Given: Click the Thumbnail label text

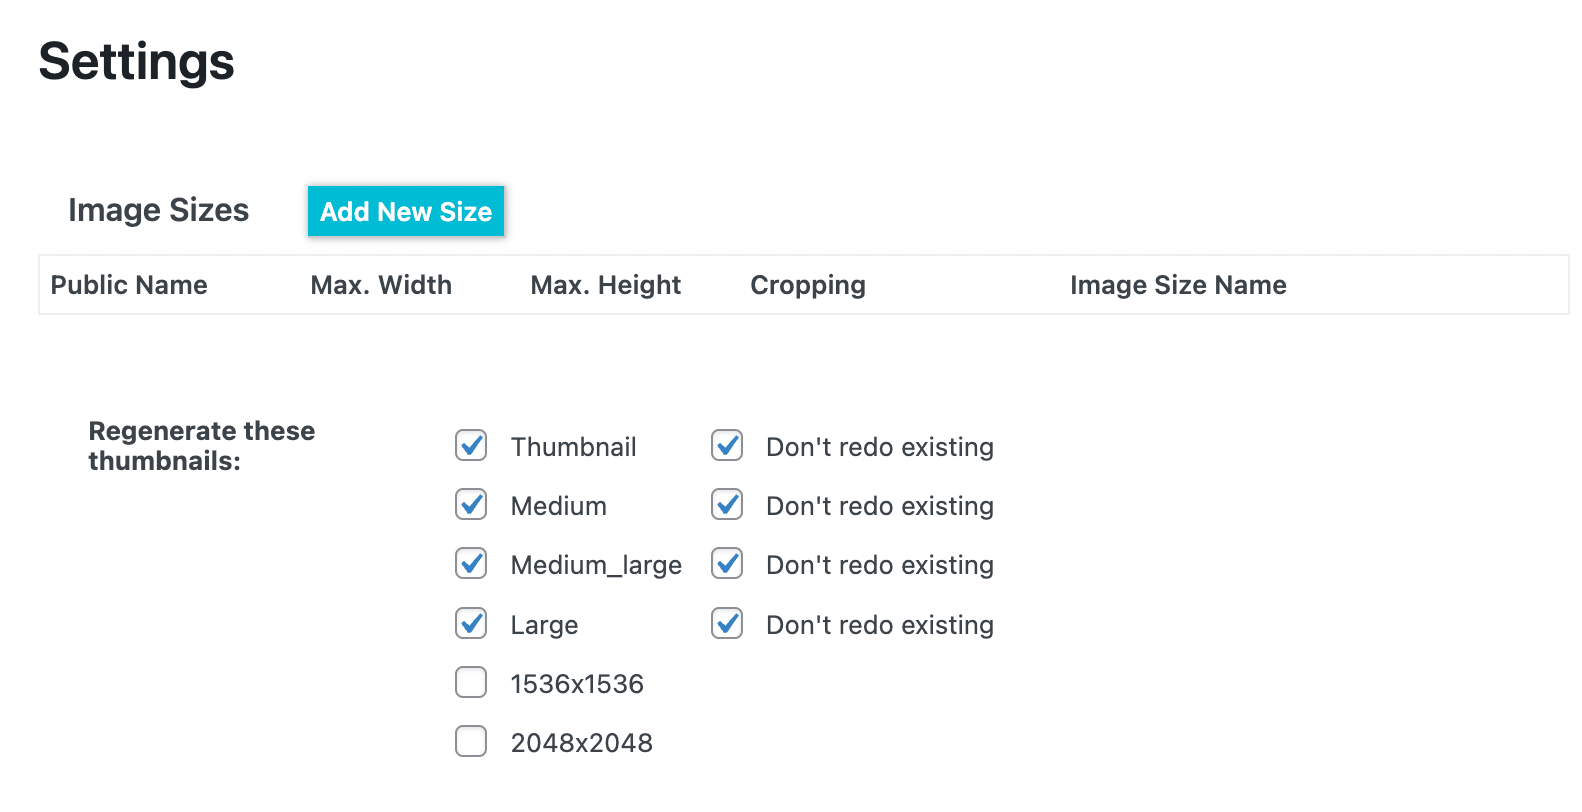Looking at the screenshot, I should pos(574,447).
